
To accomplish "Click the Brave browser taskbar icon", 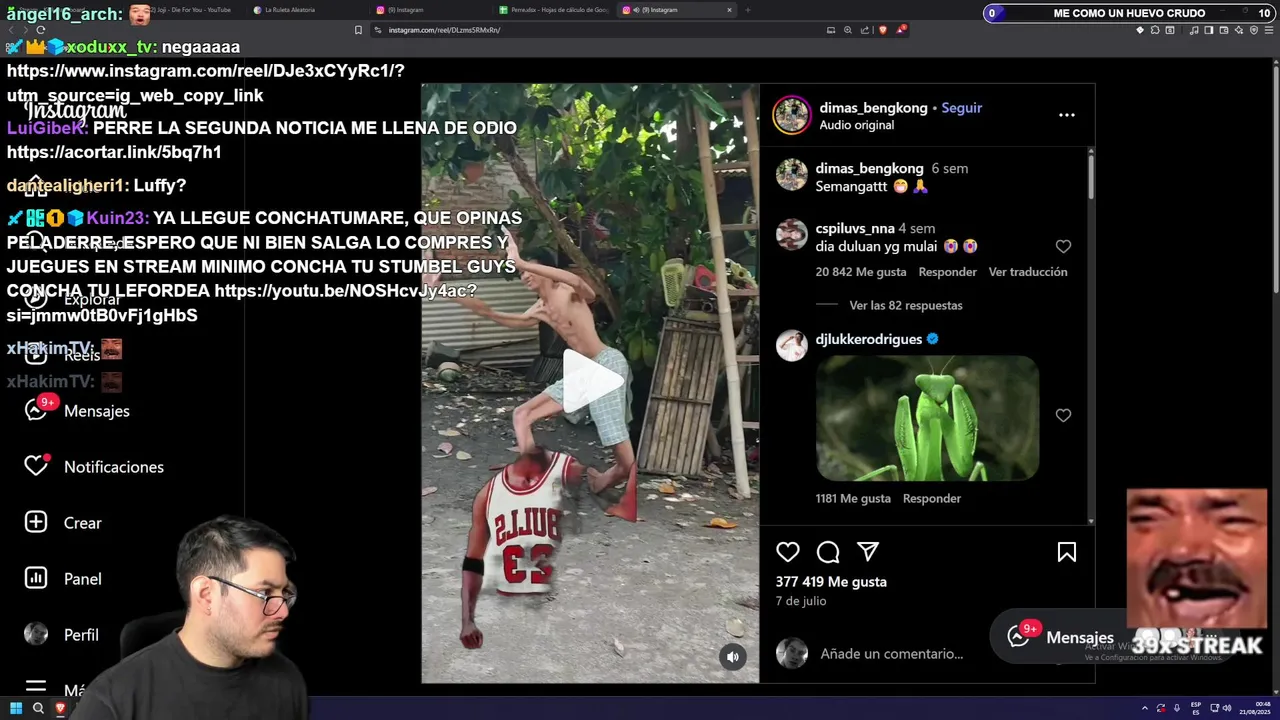I will pos(60,708).
